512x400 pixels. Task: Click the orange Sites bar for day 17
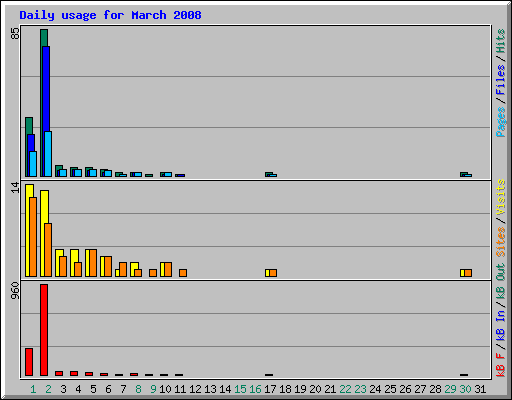click(x=273, y=273)
